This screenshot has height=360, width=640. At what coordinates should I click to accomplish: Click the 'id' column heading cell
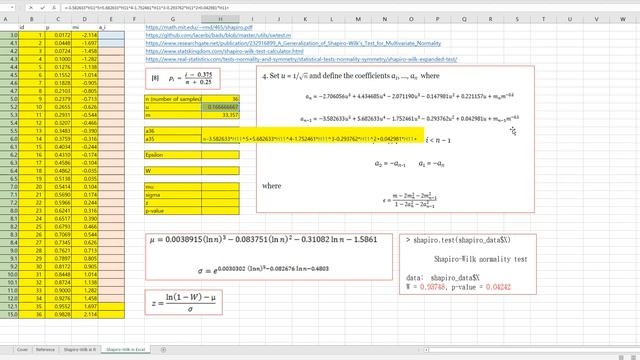[x=31, y=27]
